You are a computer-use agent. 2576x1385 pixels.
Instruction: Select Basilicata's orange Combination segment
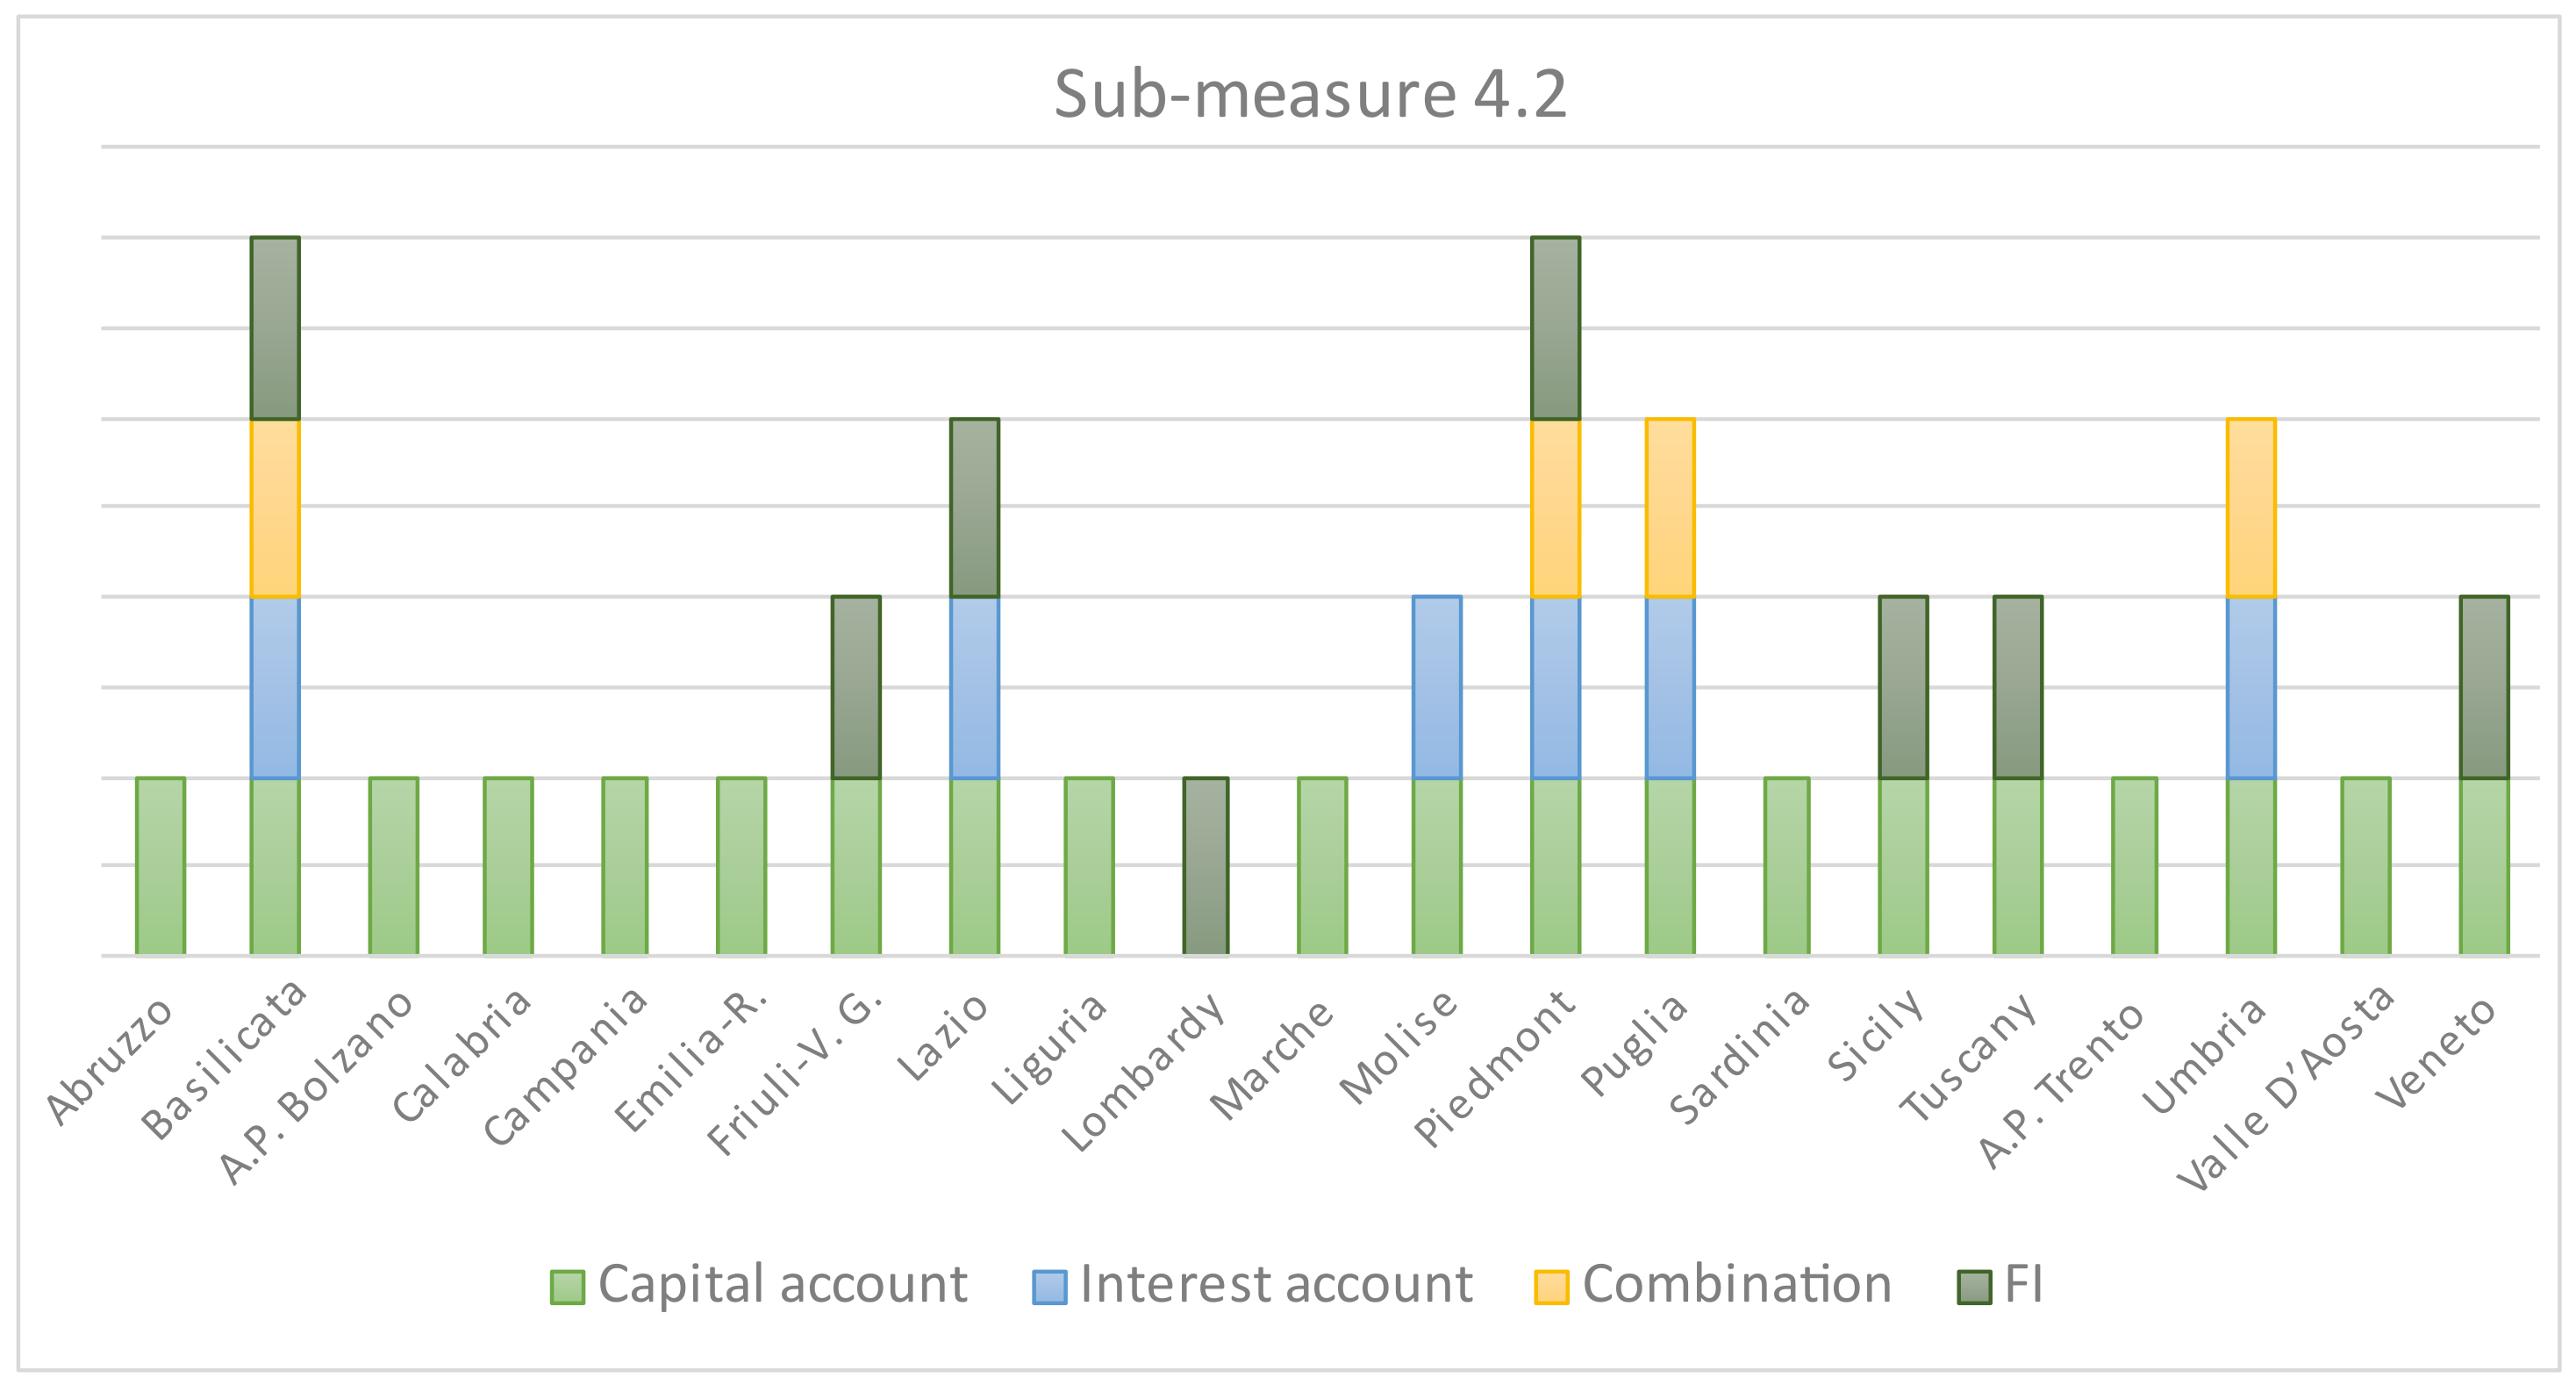pyautogui.click(x=275, y=508)
